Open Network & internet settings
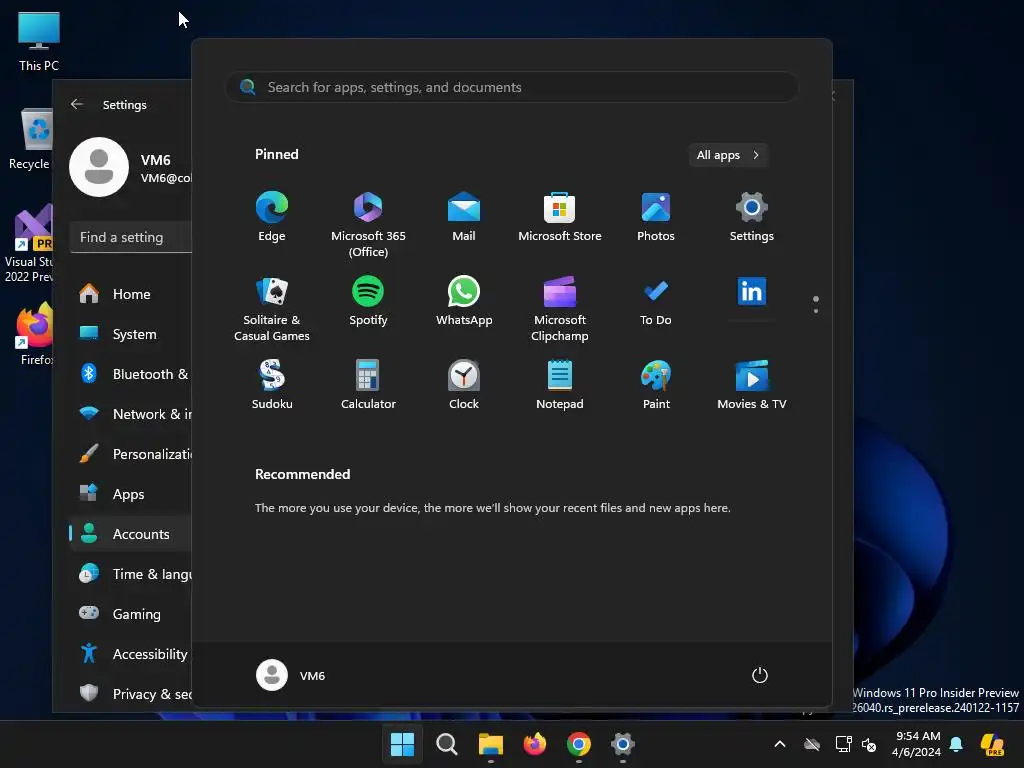Image resolution: width=1024 pixels, height=768 pixels. (131, 414)
